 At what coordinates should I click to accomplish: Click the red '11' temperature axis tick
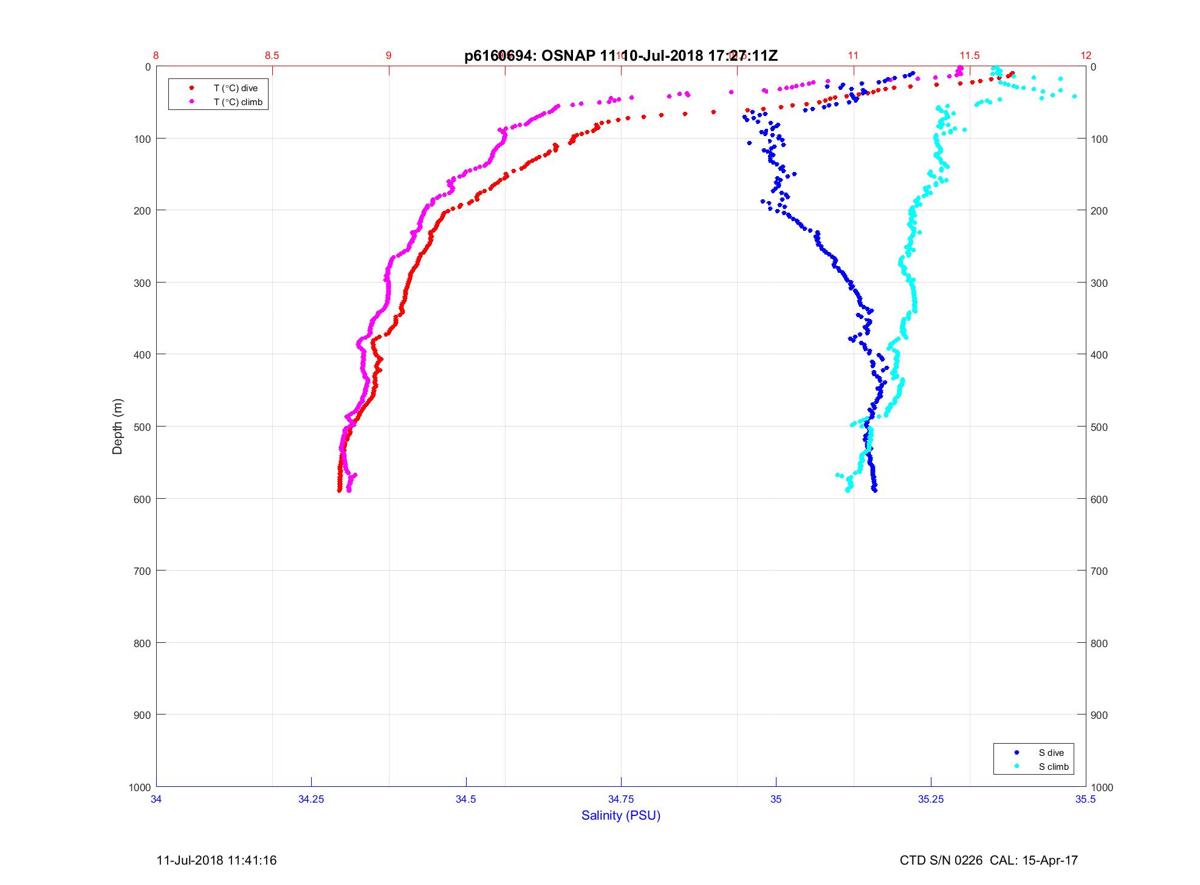[x=853, y=56]
